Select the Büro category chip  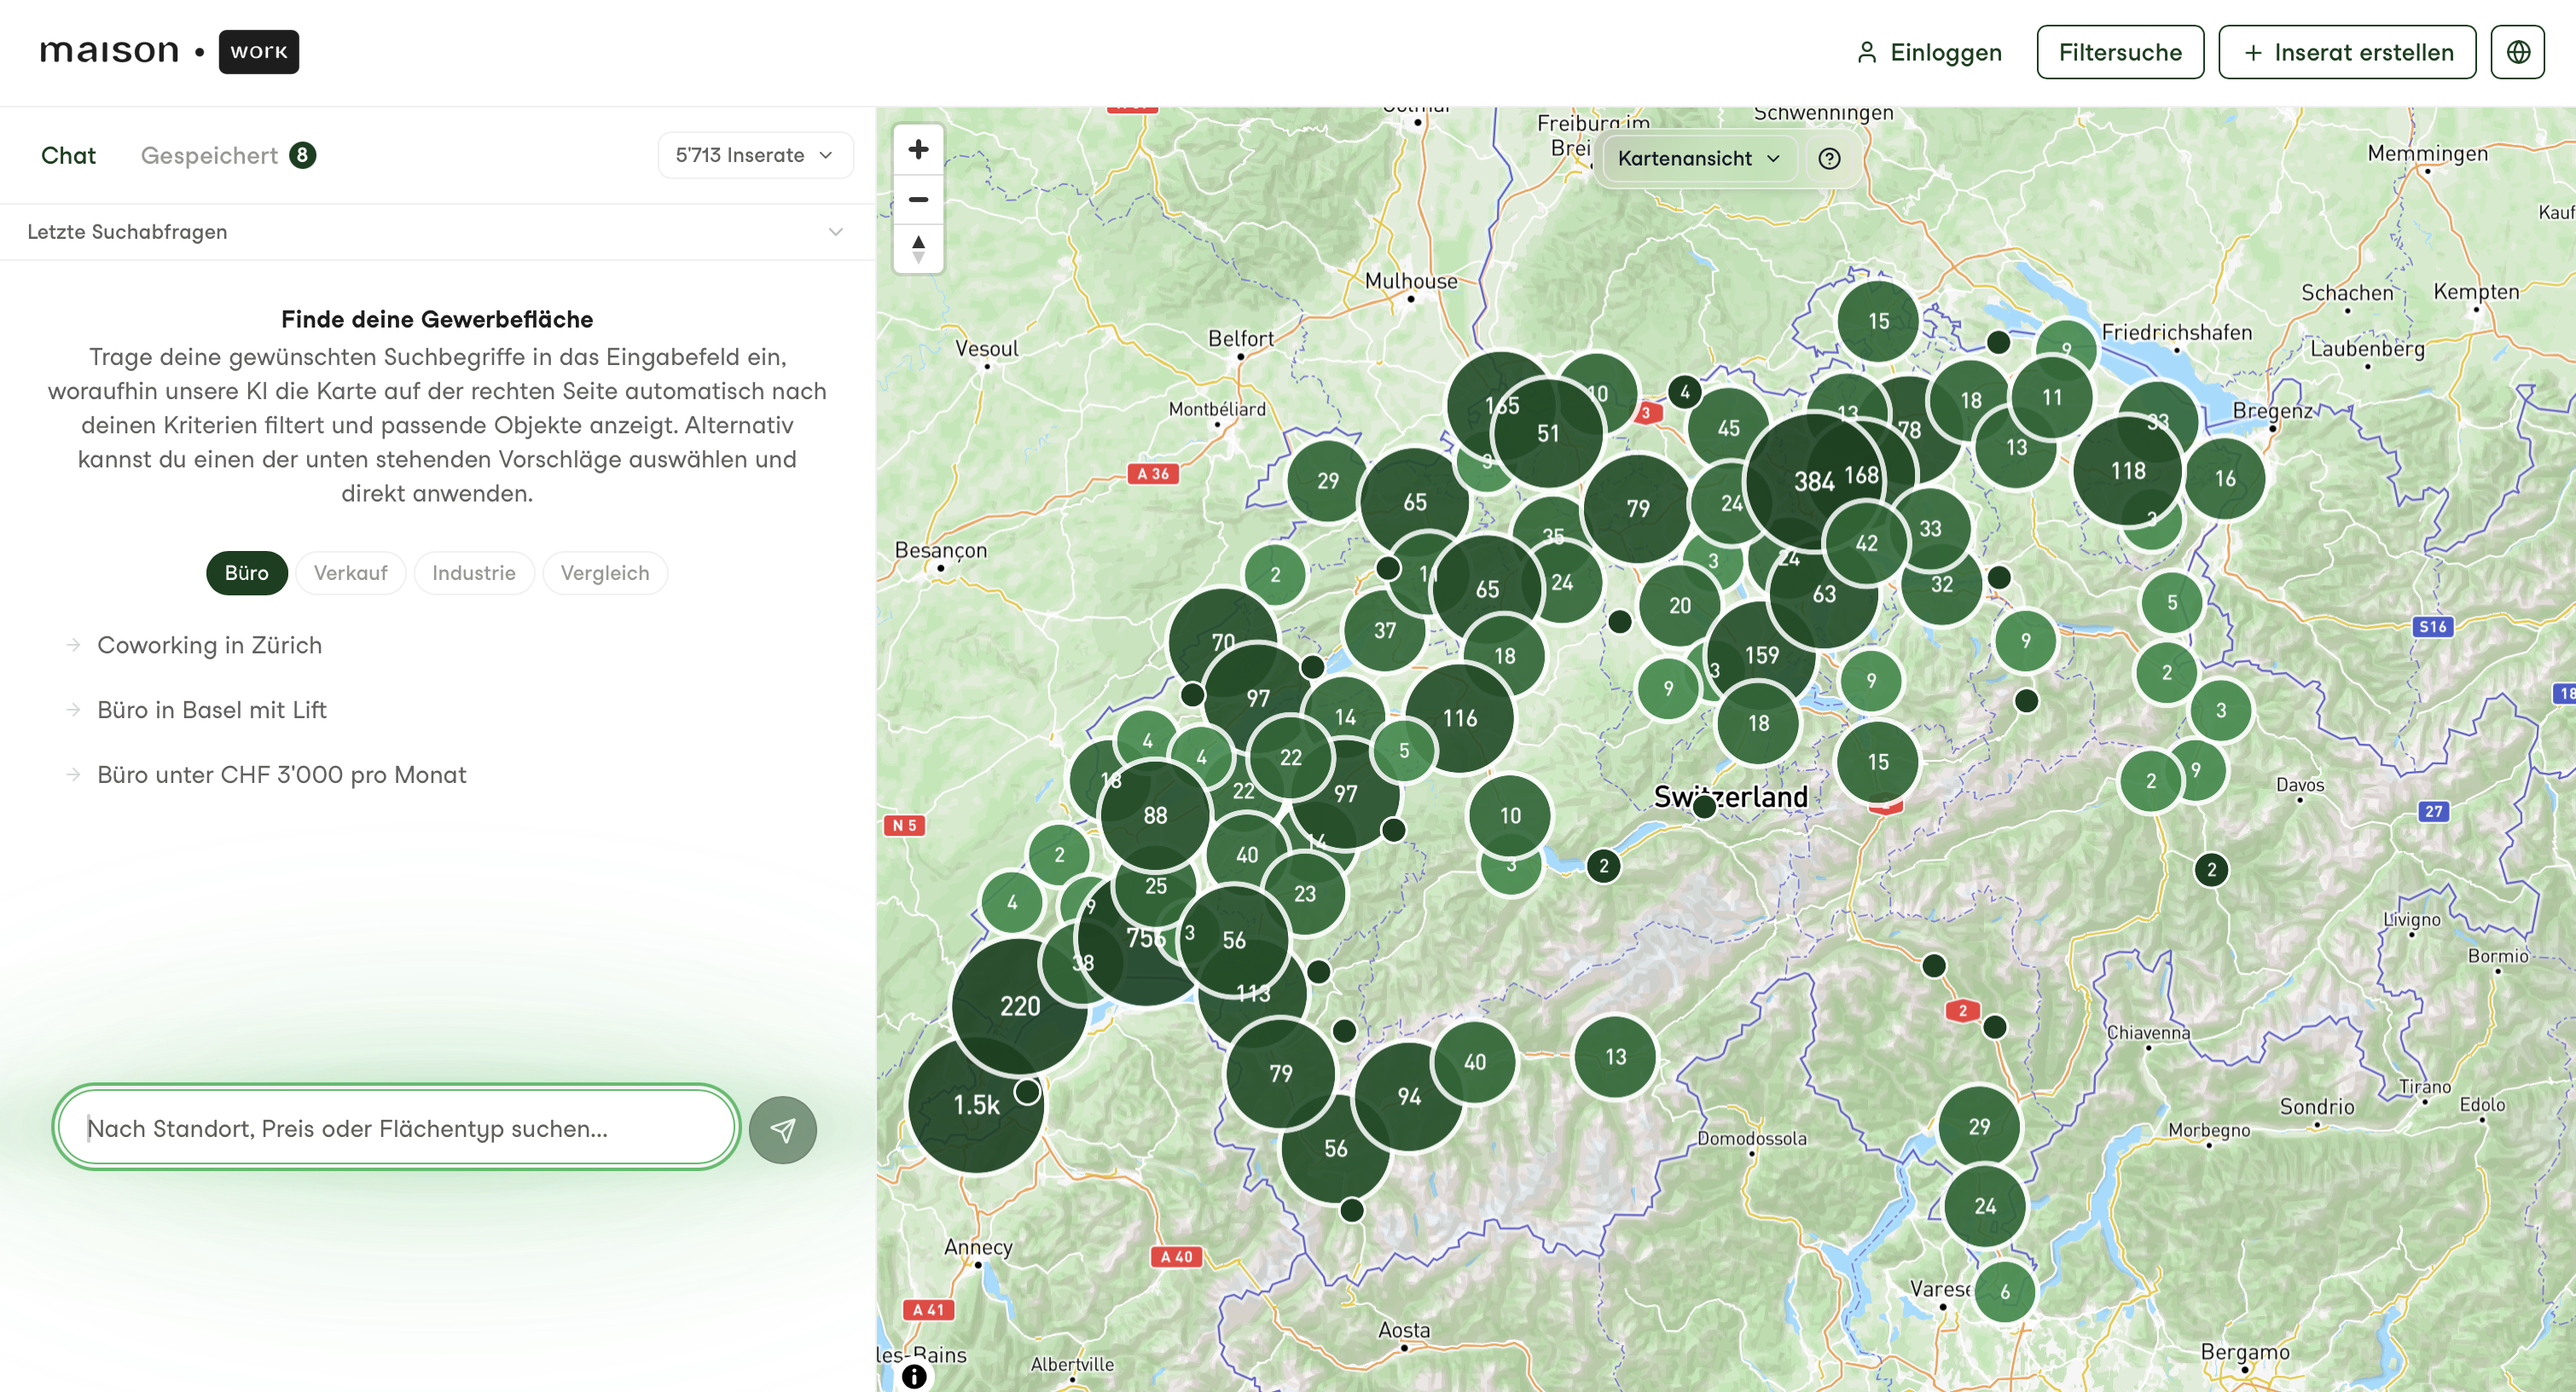(247, 573)
